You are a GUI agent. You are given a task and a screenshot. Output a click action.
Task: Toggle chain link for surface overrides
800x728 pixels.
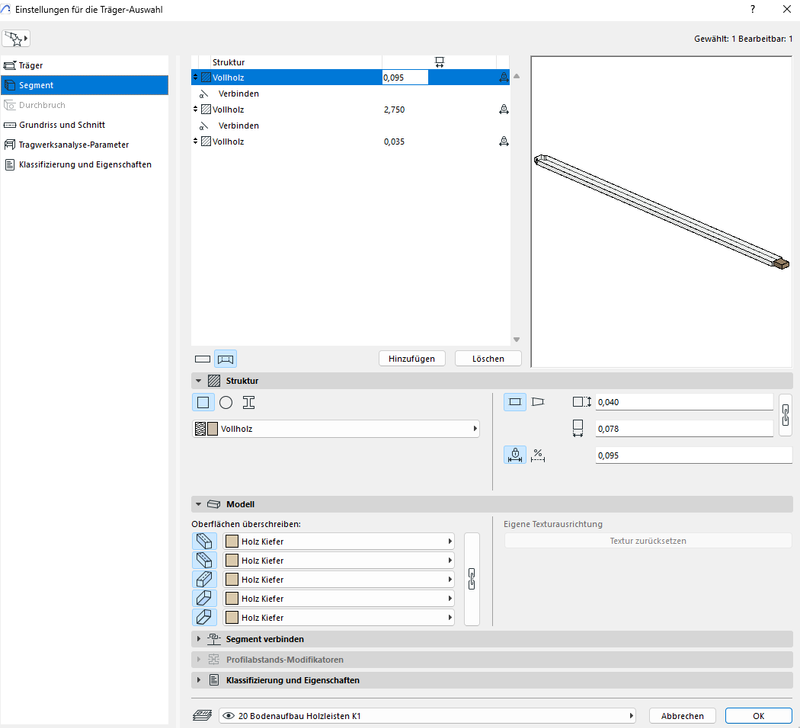(x=472, y=579)
